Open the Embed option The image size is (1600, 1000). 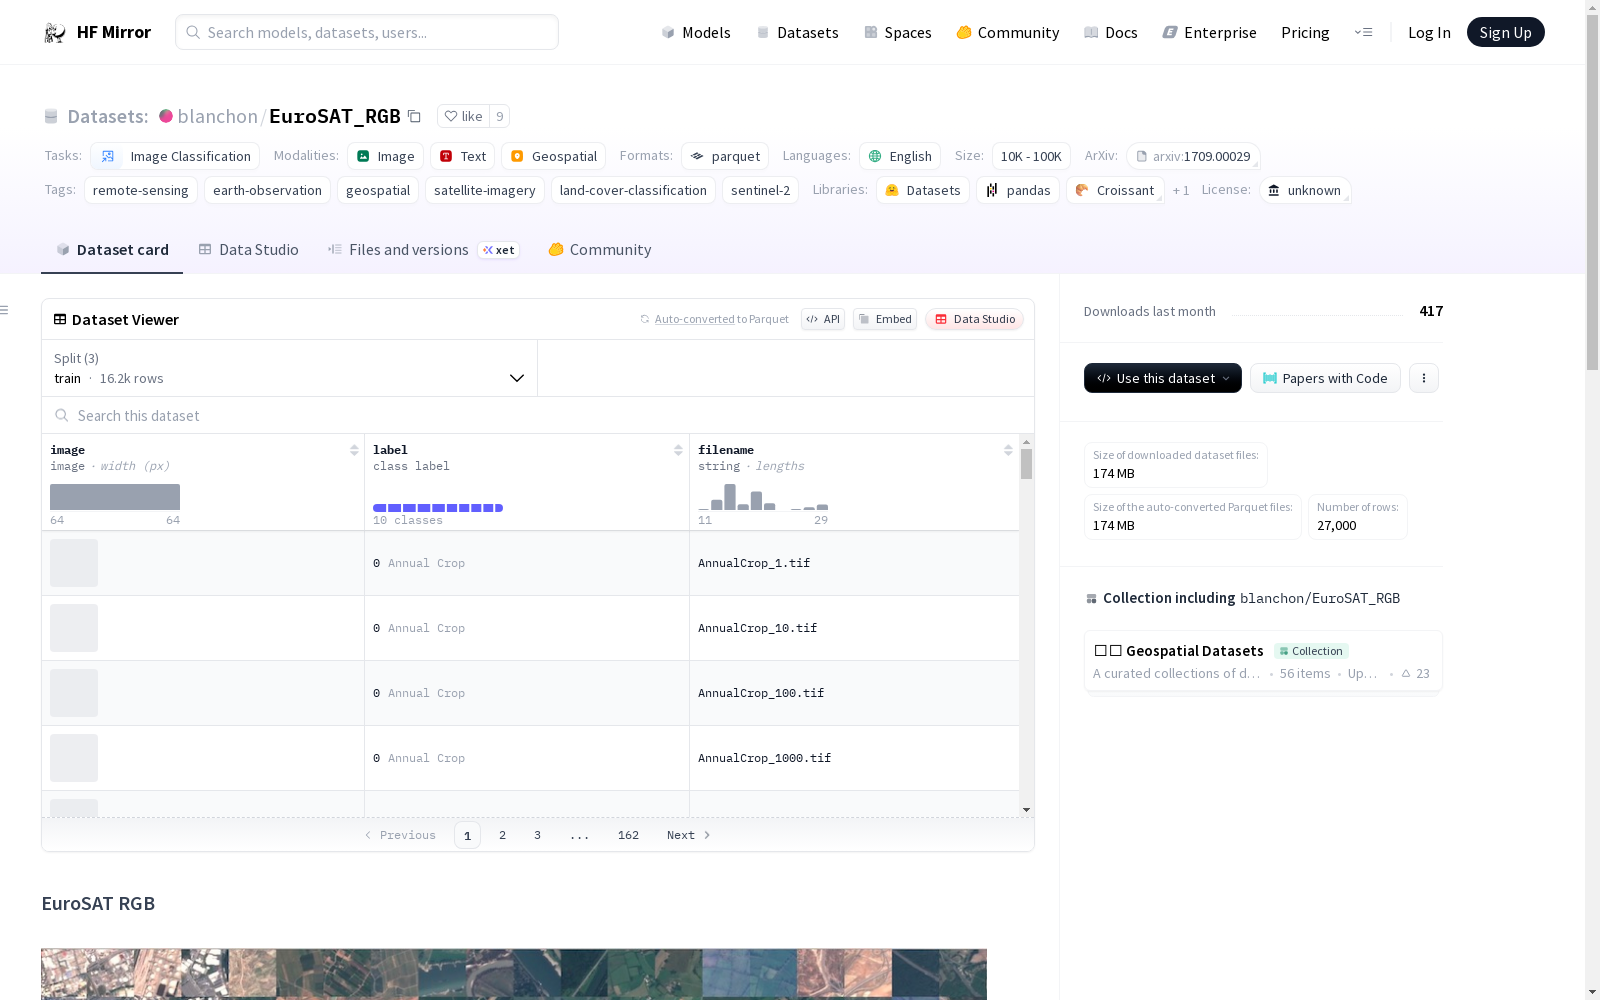pos(885,319)
